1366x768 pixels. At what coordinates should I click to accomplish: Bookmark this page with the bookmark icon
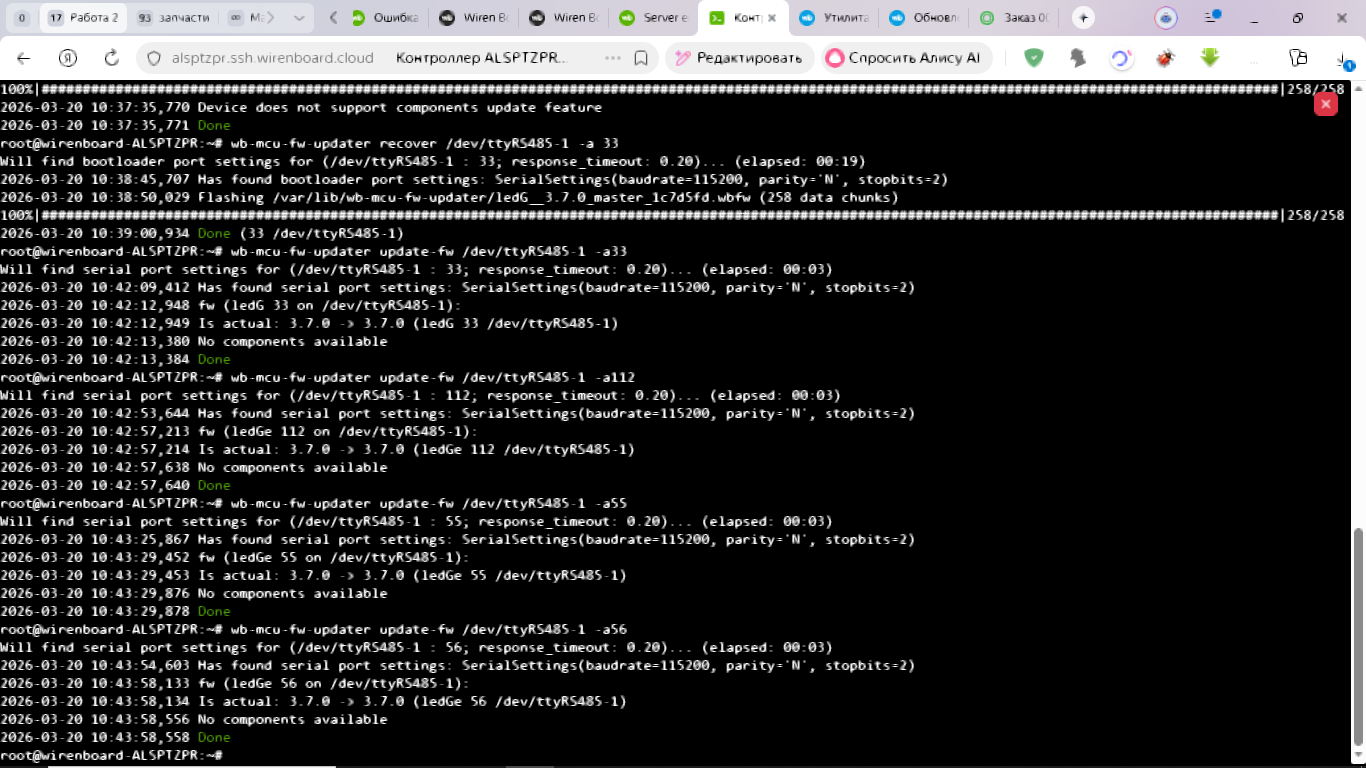click(x=641, y=58)
